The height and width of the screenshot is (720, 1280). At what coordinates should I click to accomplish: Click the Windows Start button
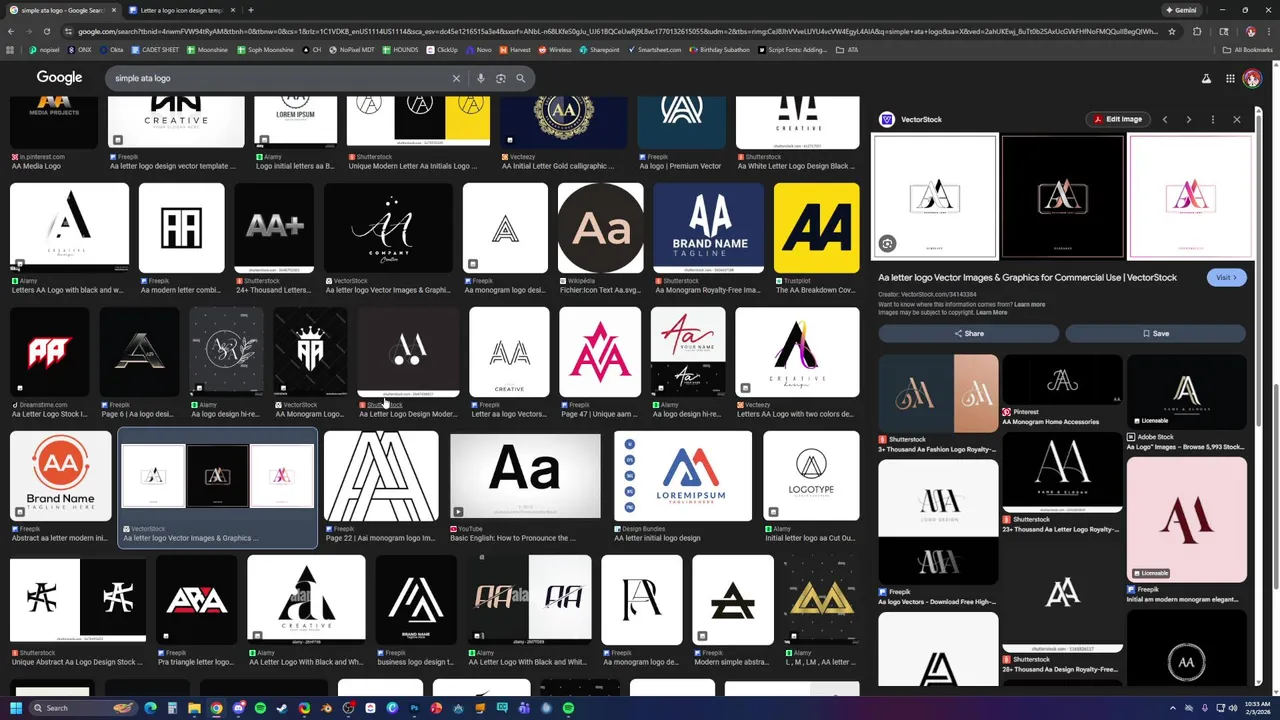pos(15,708)
